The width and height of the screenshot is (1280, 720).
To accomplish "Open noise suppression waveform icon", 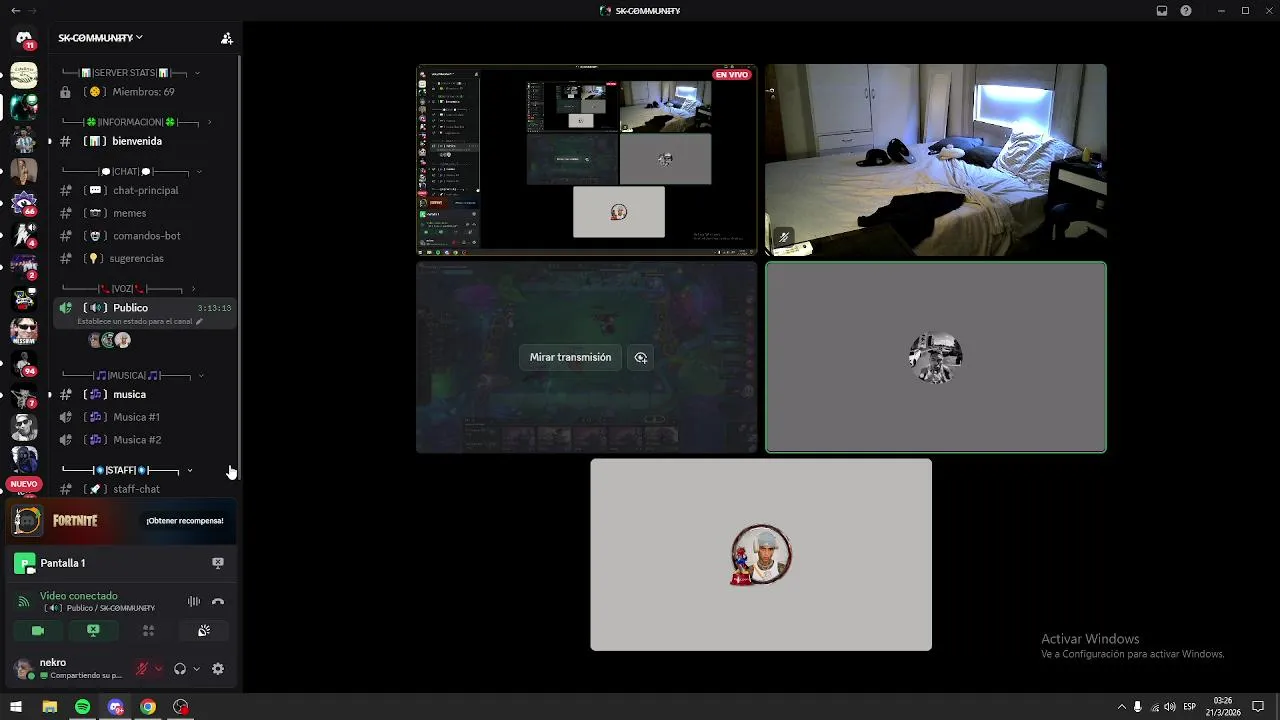I will pyautogui.click(x=194, y=602).
